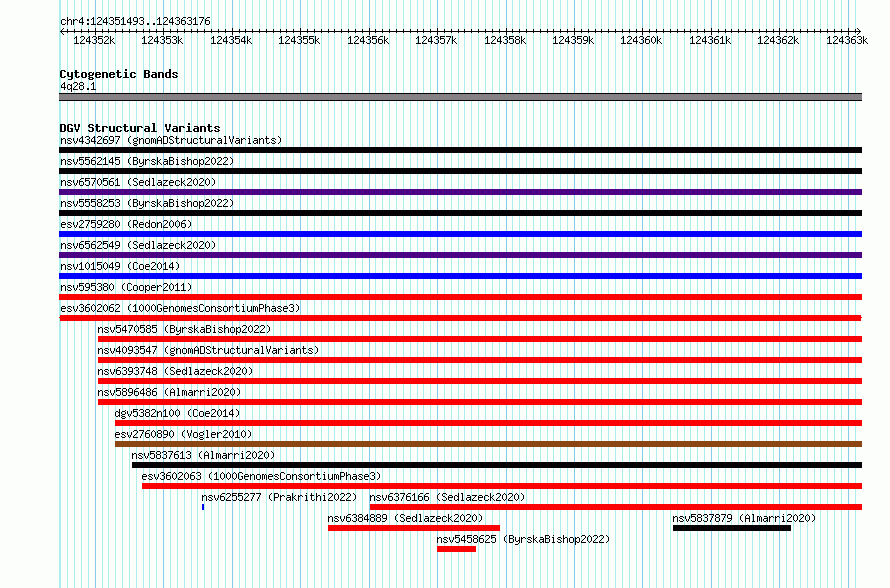Select the short black bar of nsv5837879
The height and width of the screenshot is (588, 890).
pyautogui.click(x=732, y=528)
